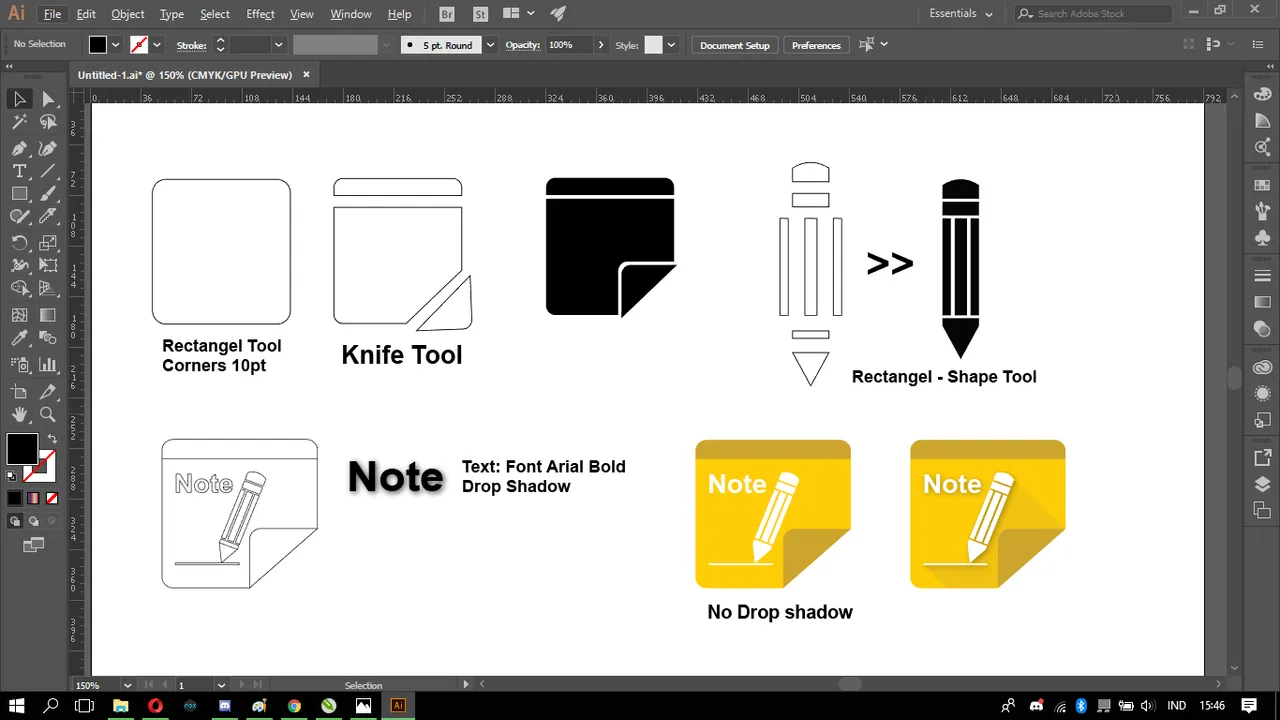Screen dimensions: 1280x720
Task: Click the Preferences button
Action: [816, 45]
